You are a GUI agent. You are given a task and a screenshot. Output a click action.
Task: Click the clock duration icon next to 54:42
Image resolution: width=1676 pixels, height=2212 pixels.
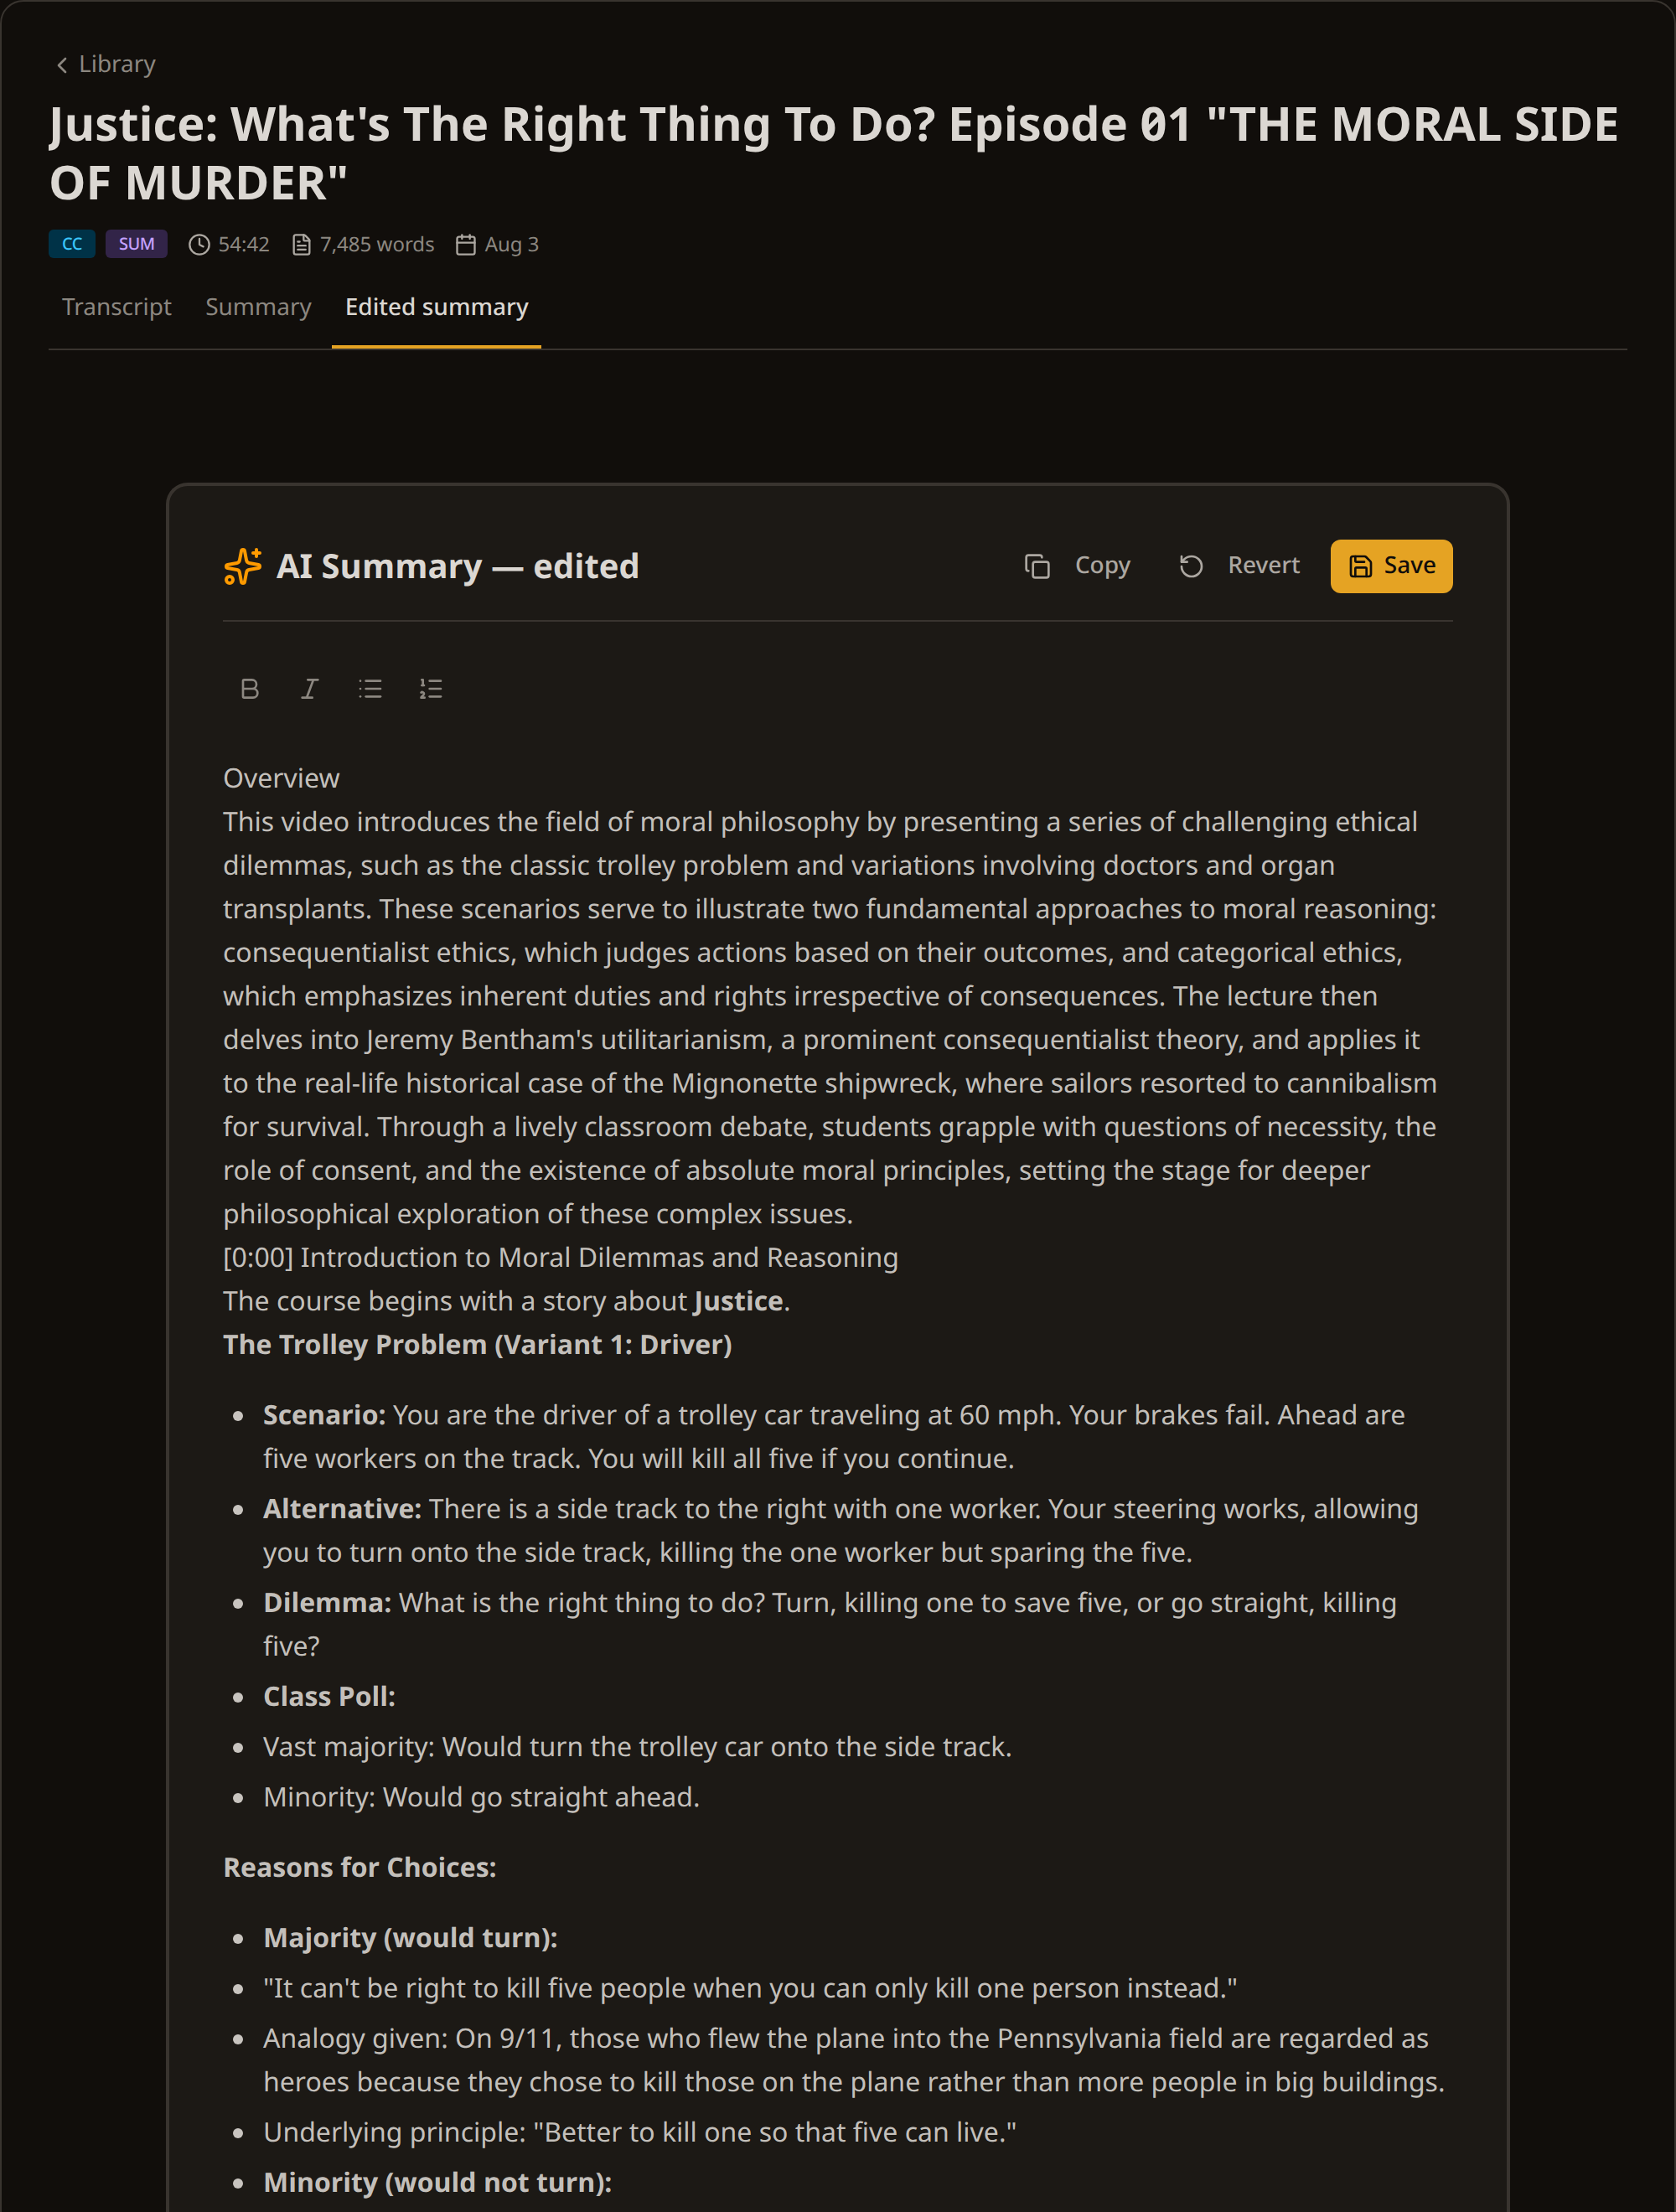point(200,245)
